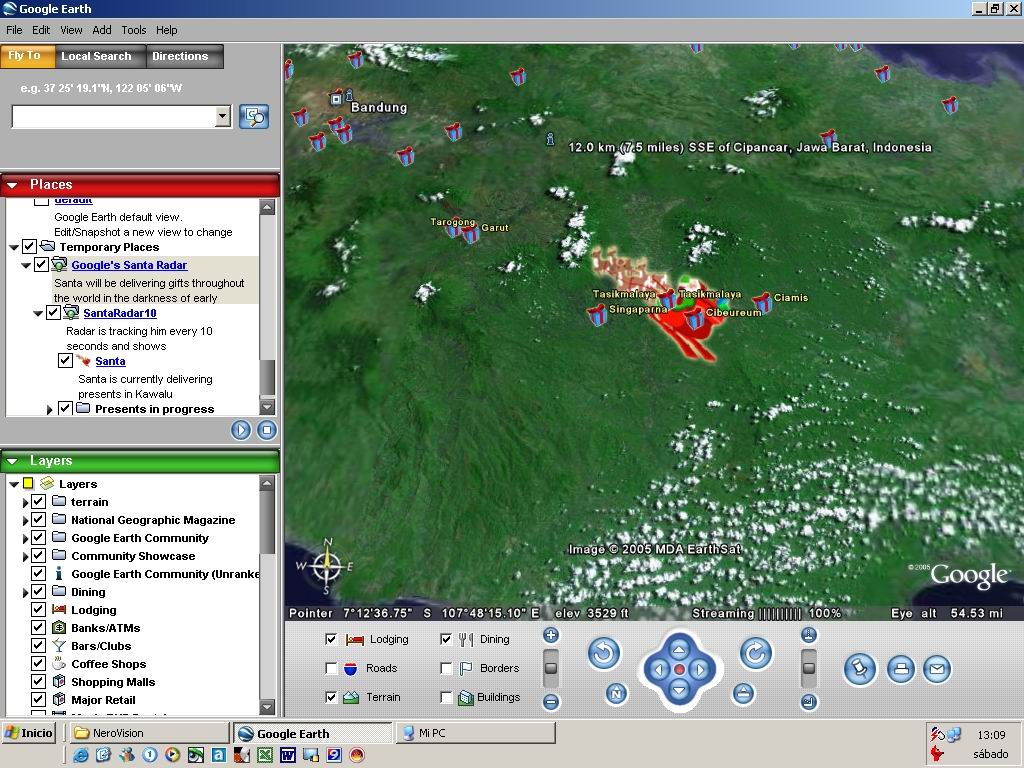
Task: Click the red center navigation dot
Action: pyautogui.click(x=679, y=669)
